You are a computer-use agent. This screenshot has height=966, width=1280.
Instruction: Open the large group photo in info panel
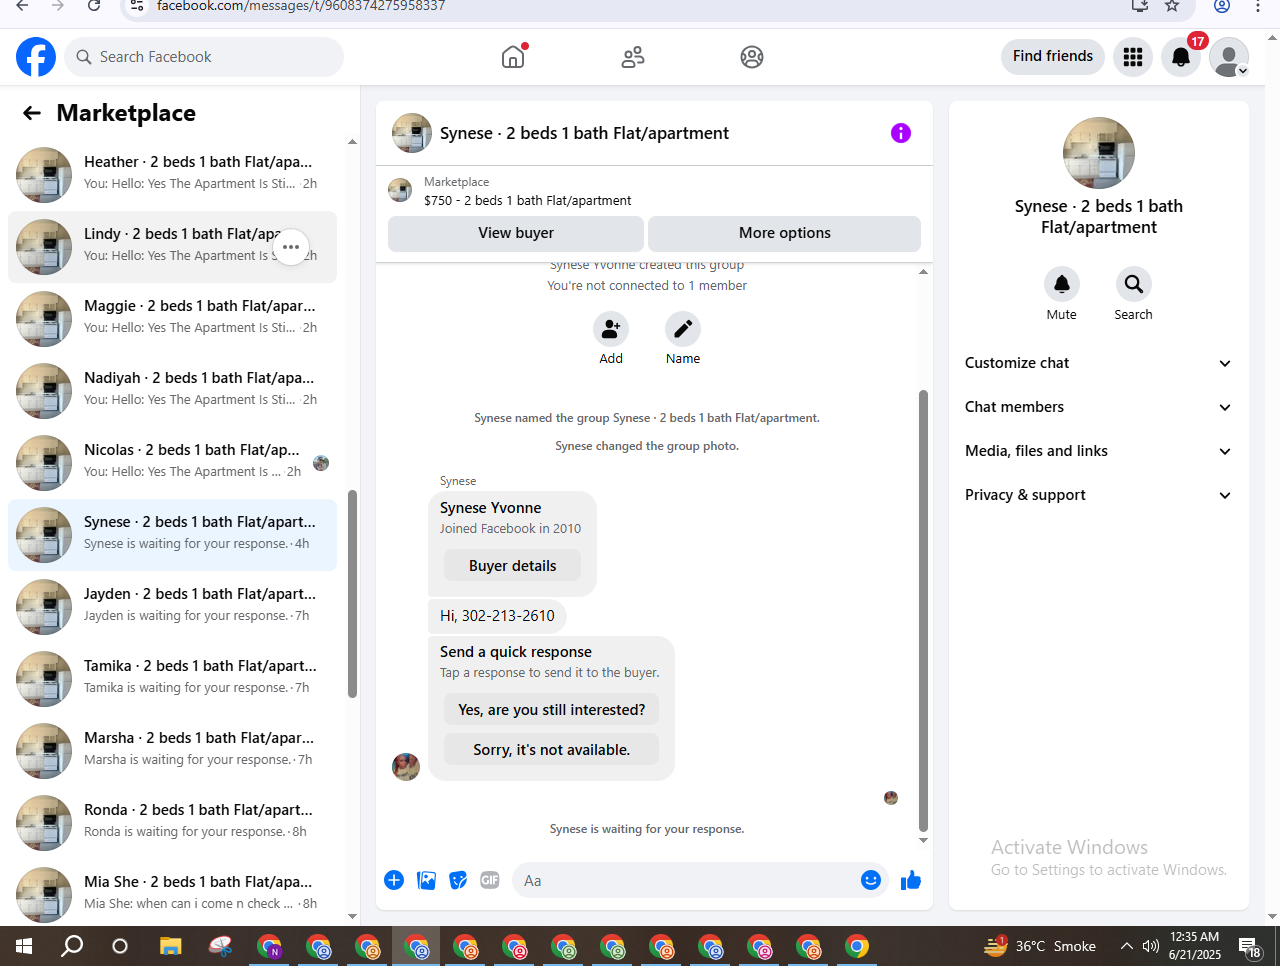point(1099,153)
